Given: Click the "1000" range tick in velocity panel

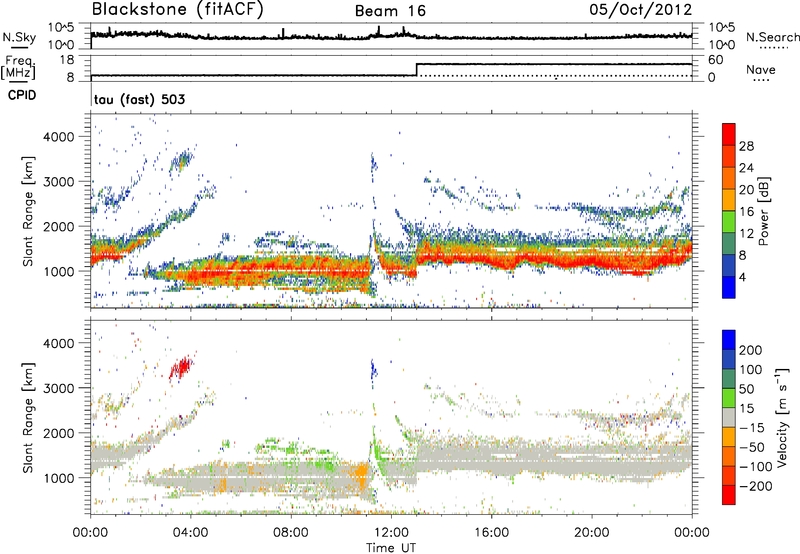Looking at the screenshot, I should 58,478.
